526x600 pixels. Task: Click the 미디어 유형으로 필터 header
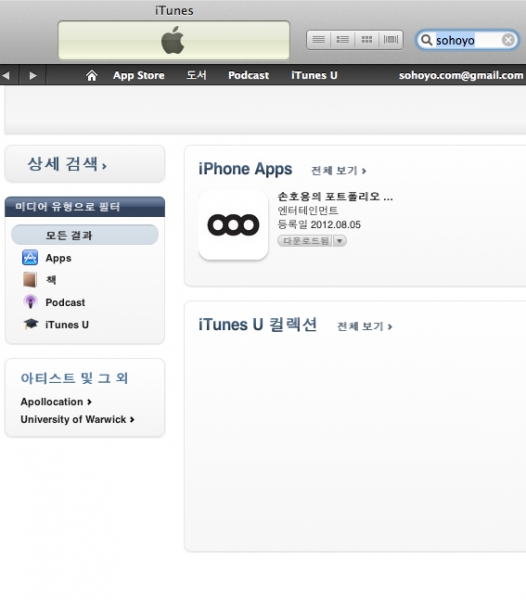tap(85, 207)
